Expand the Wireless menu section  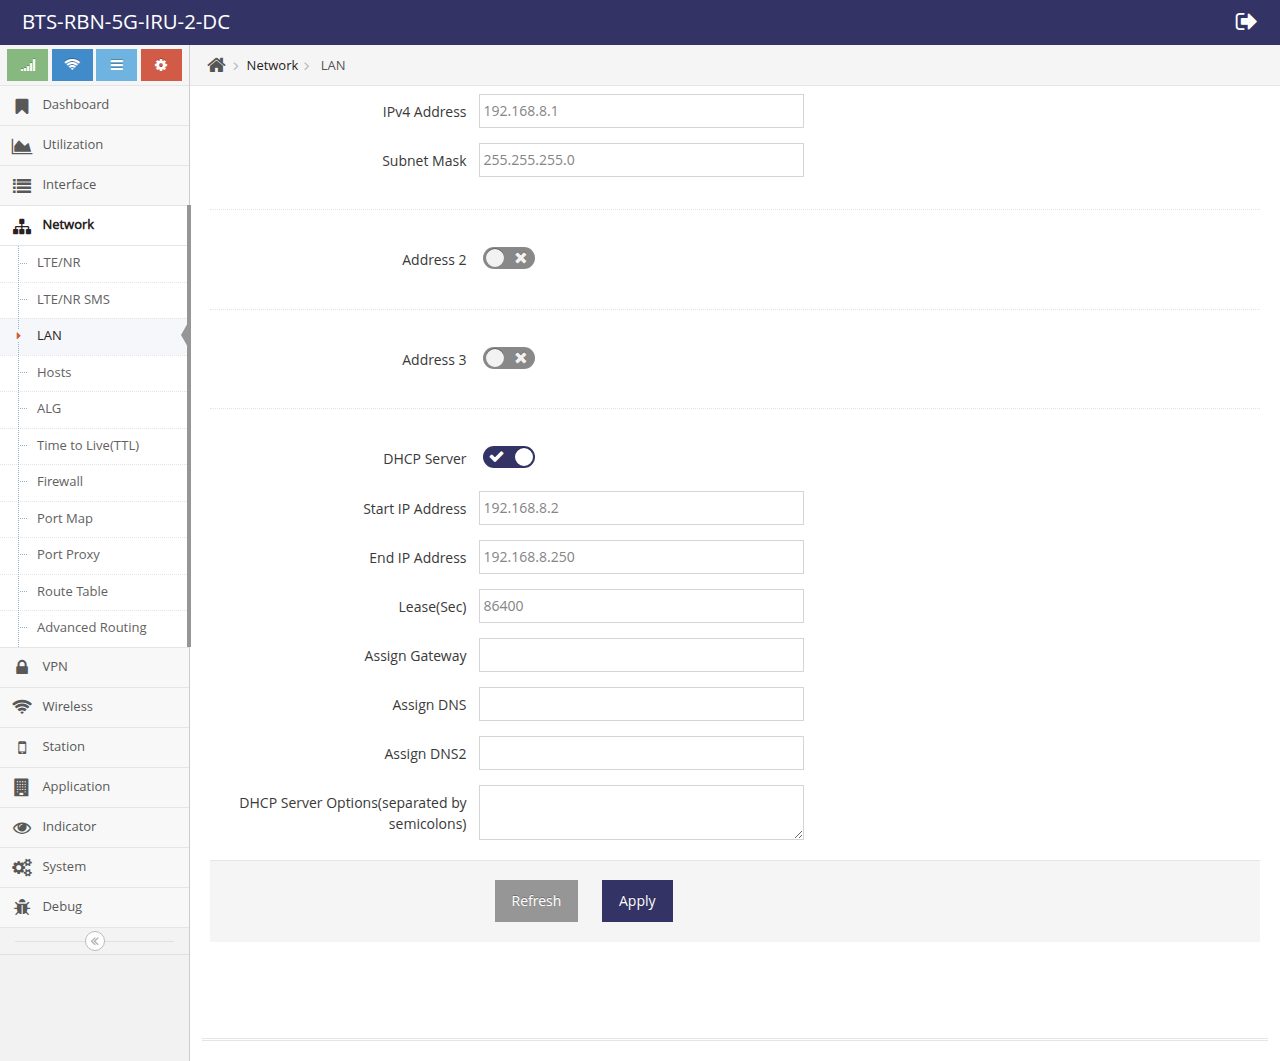tap(94, 707)
